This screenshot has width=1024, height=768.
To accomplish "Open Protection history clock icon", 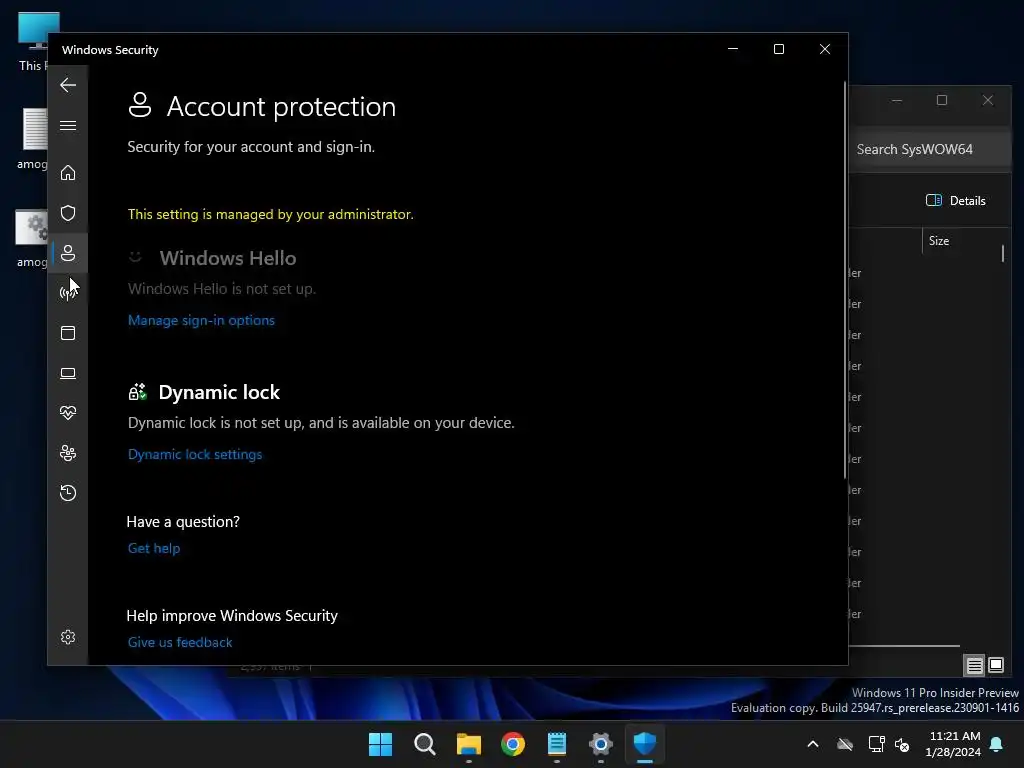I will click(x=68, y=492).
